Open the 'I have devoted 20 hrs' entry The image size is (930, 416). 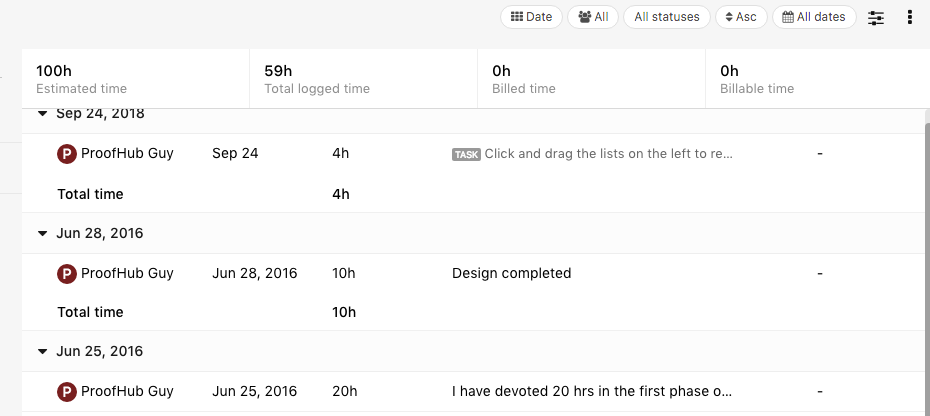592,391
